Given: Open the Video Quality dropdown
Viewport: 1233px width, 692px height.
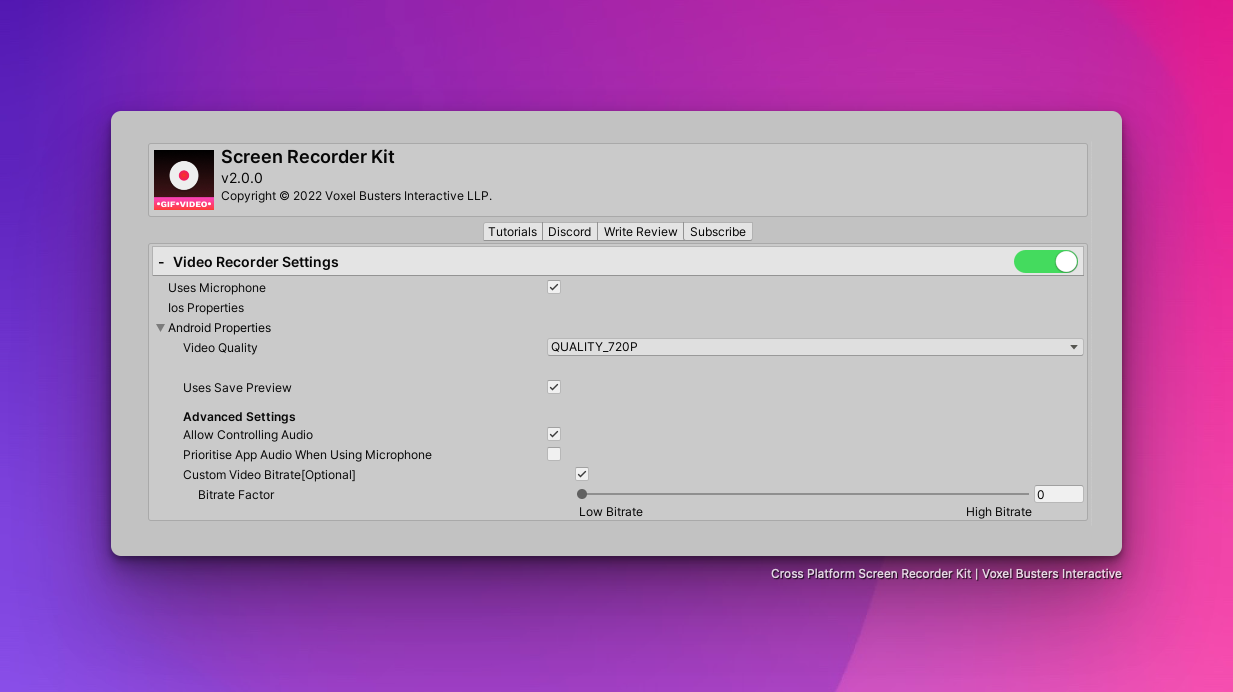Looking at the screenshot, I should pos(815,347).
